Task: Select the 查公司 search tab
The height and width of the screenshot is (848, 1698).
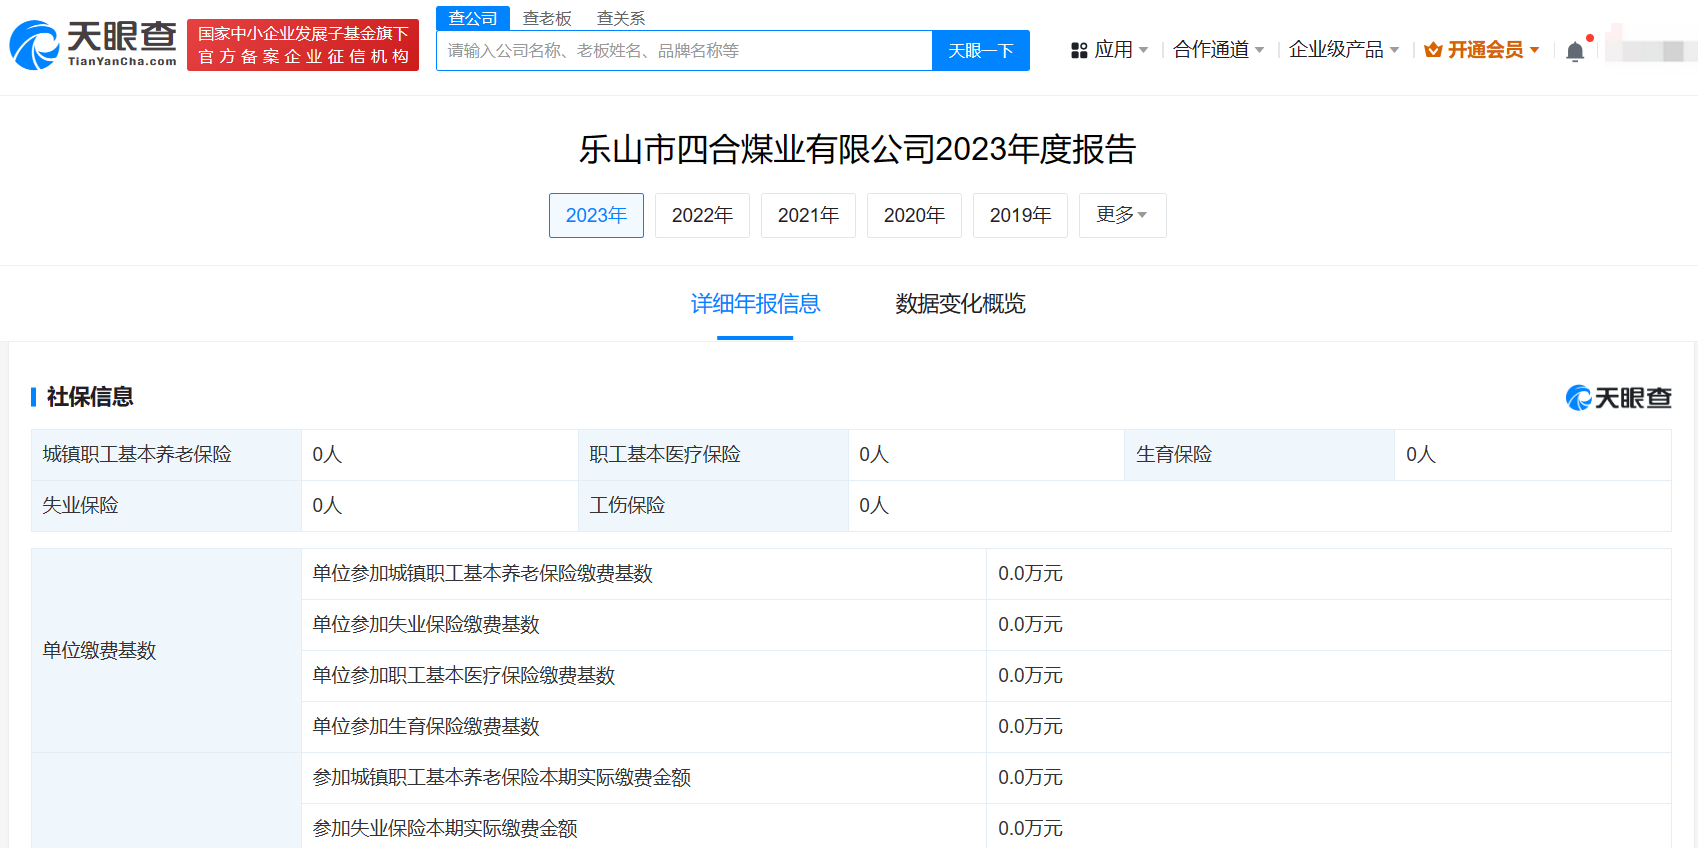Action: point(473,18)
